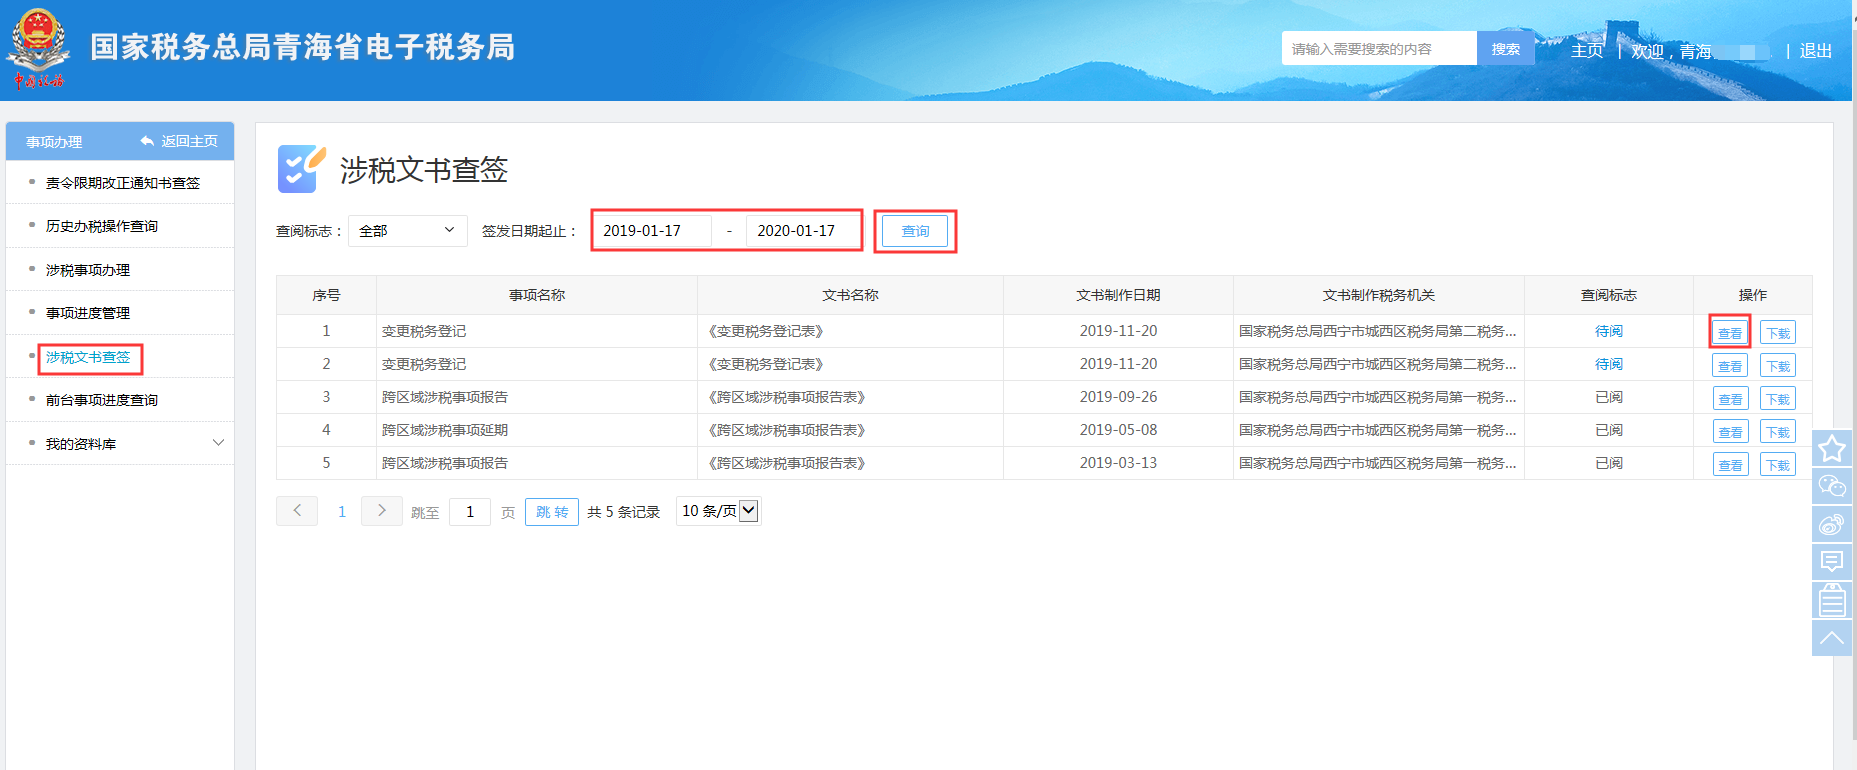
Task: Click 主页 link in header
Action: pyautogui.click(x=1587, y=51)
